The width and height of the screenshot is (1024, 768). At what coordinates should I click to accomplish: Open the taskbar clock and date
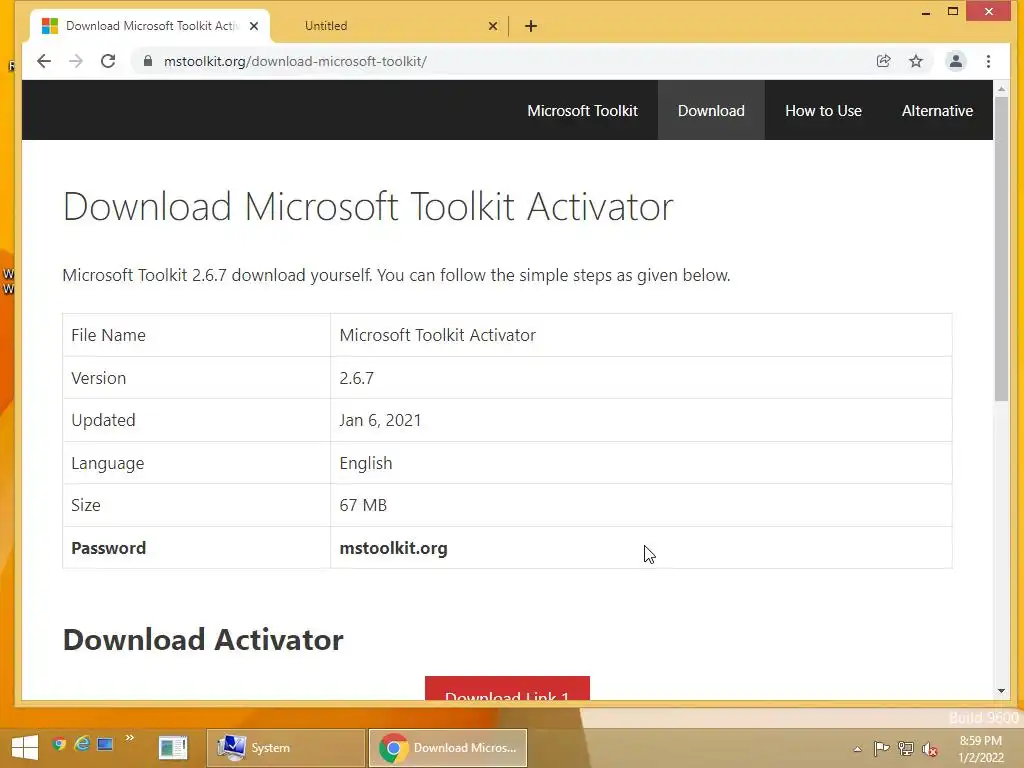(980, 749)
